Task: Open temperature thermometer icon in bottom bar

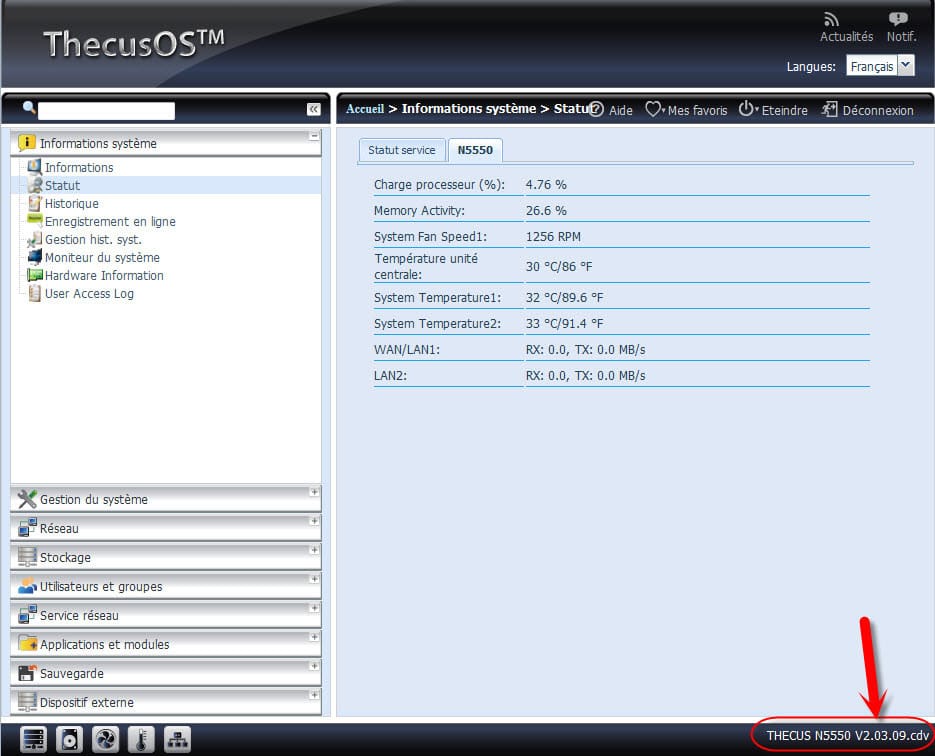Action: pyautogui.click(x=141, y=740)
